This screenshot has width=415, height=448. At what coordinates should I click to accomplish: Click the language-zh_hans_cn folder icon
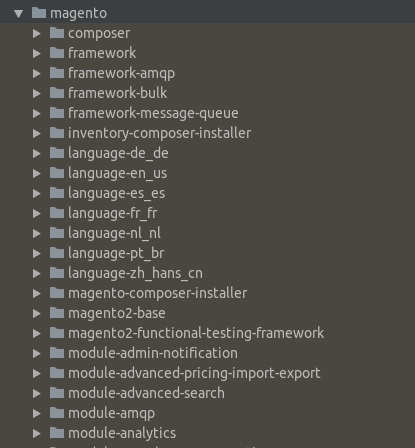(57, 273)
